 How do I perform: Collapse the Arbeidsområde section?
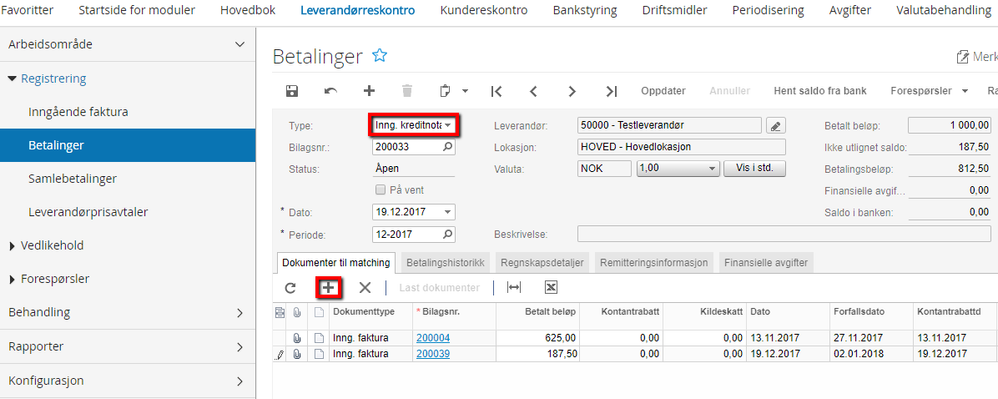click(x=239, y=45)
